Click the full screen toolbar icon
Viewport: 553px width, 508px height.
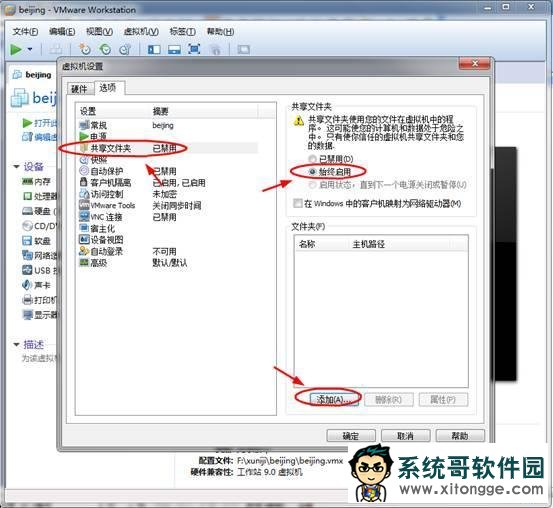194,49
